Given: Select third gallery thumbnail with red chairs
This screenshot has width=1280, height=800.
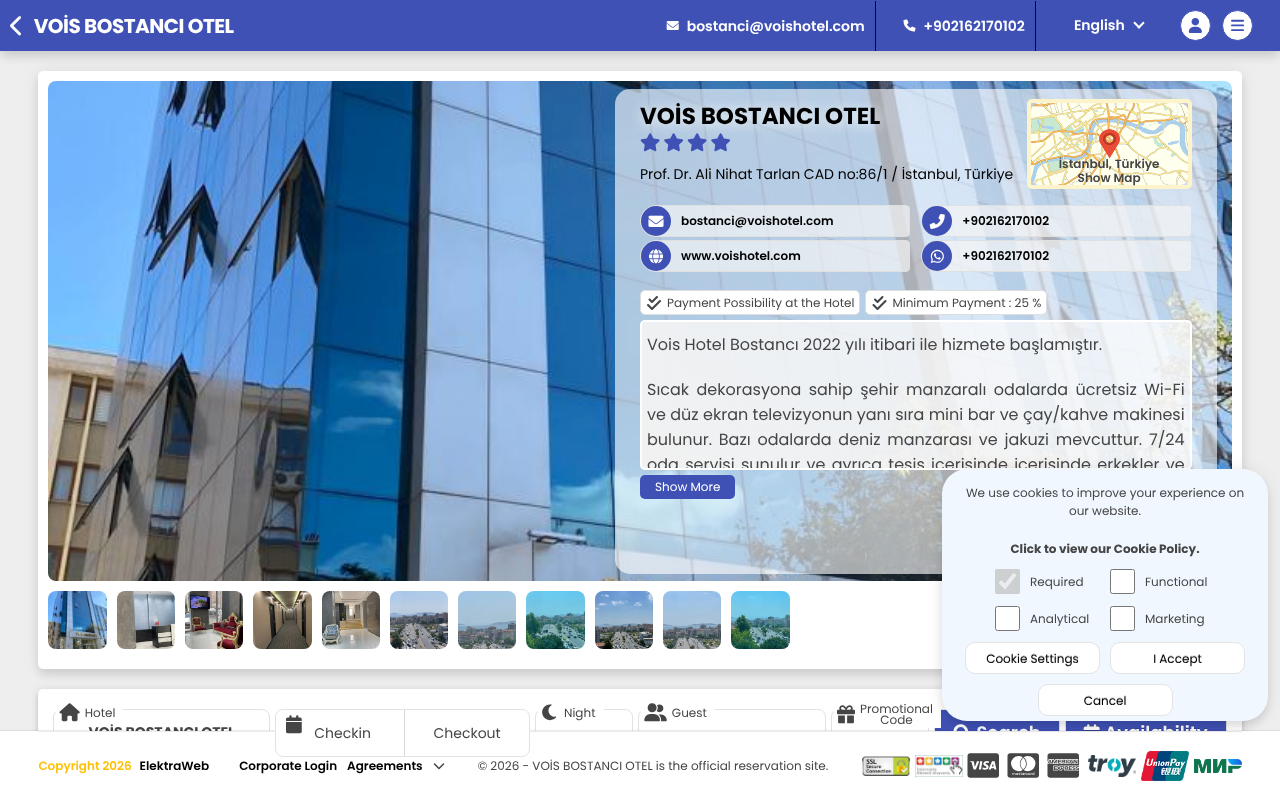Looking at the screenshot, I should [214, 620].
